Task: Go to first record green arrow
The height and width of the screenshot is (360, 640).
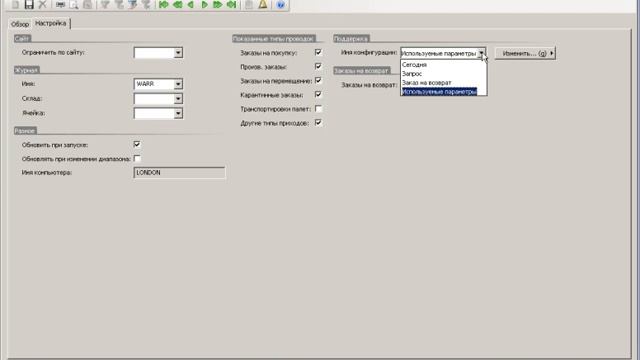Action: tap(164, 4)
